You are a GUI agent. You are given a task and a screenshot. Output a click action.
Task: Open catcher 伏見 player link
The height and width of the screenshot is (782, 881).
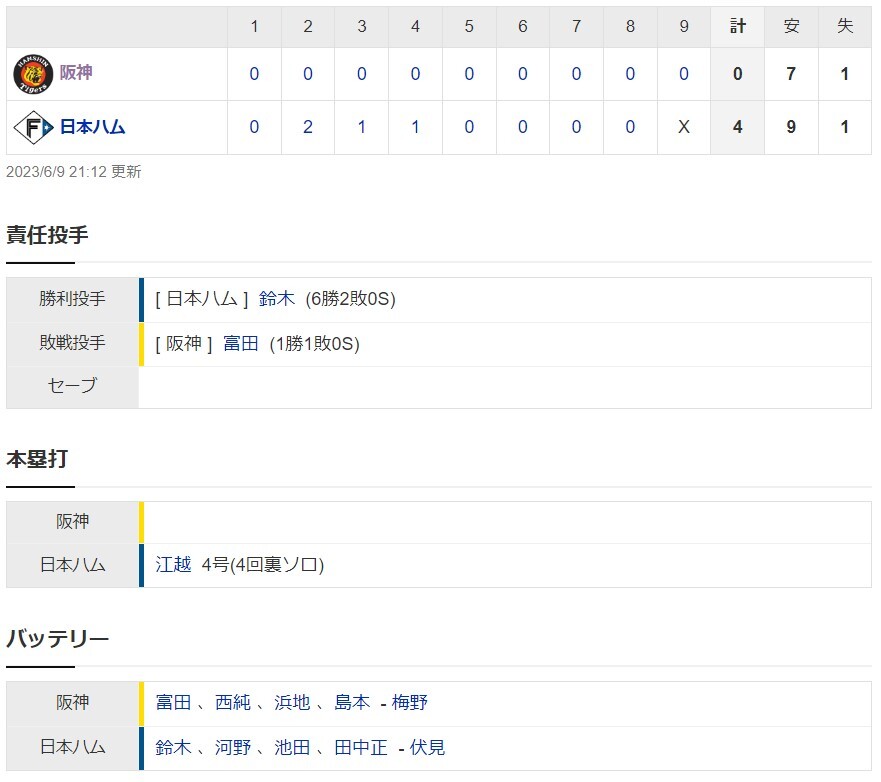coord(428,748)
